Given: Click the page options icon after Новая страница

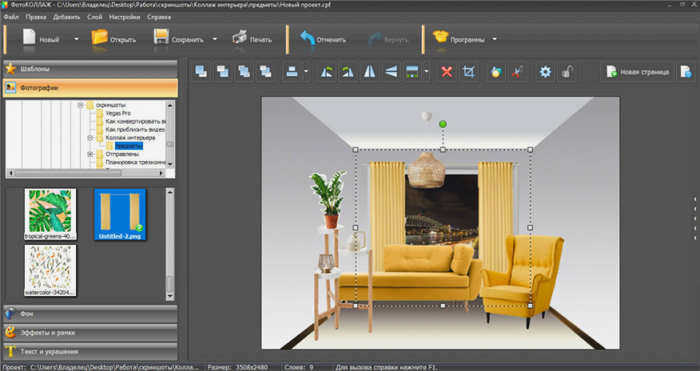Looking at the screenshot, I should pos(686,71).
